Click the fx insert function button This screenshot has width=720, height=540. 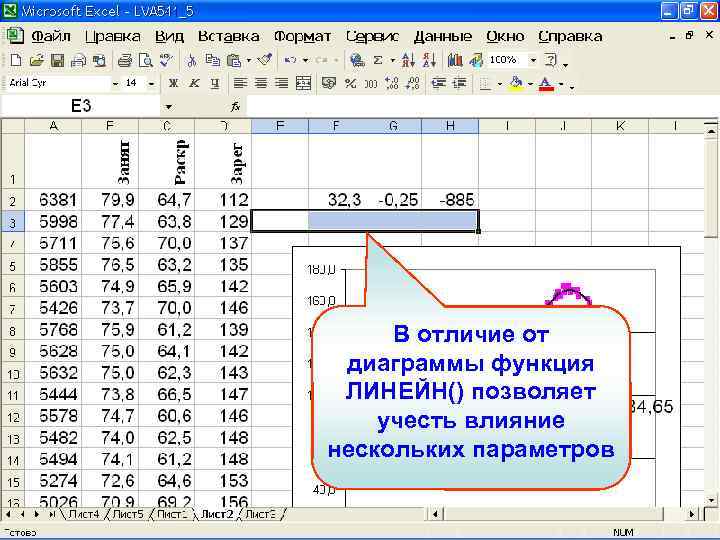pos(236,107)
